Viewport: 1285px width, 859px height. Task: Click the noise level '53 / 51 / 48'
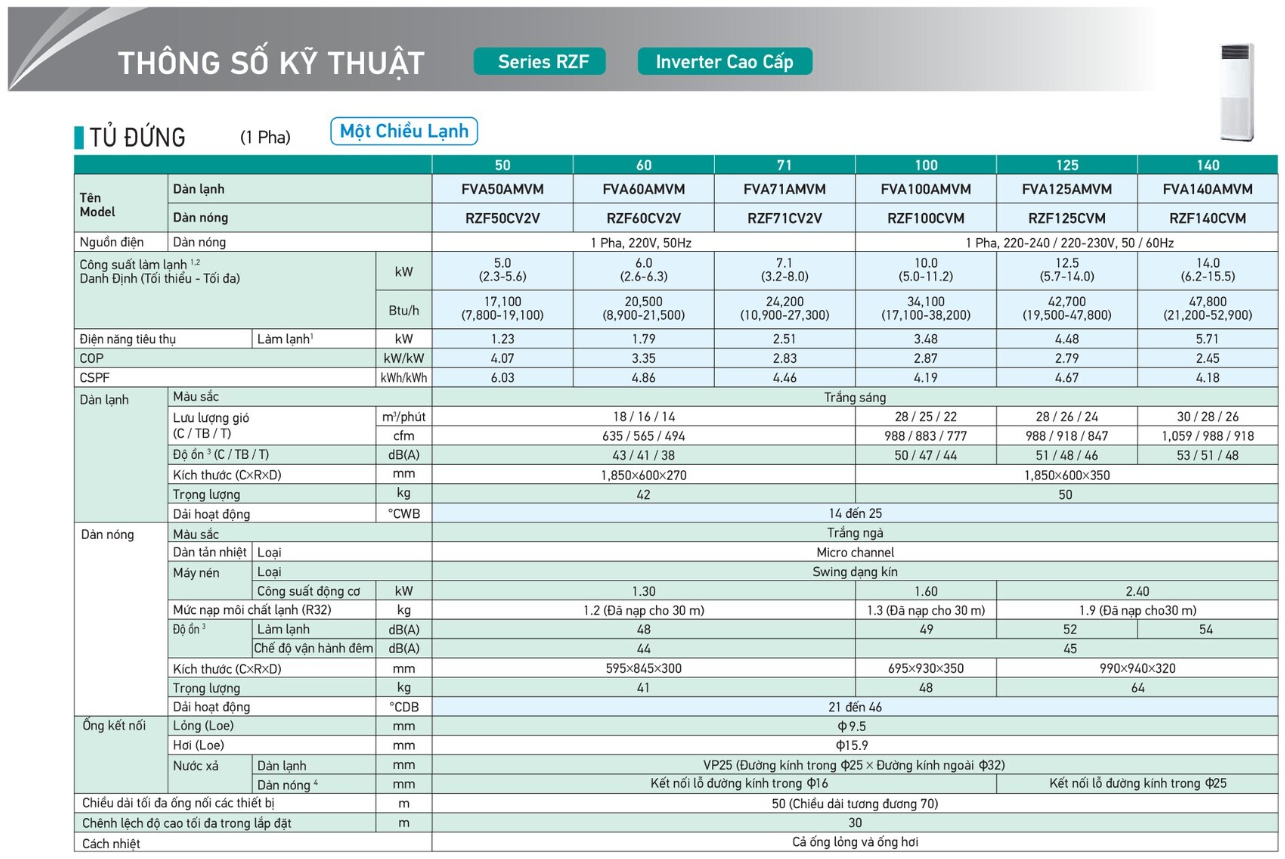(x=1207, y=455)
